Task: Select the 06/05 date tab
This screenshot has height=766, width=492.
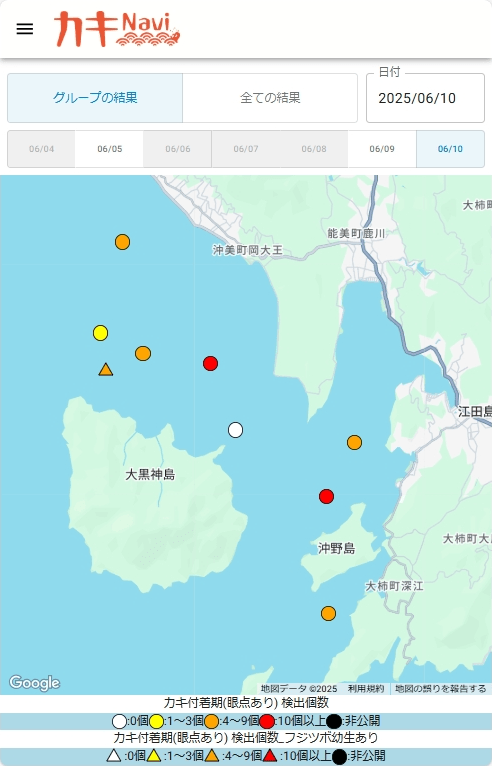Action: pyautogui.click(x=109, y=149)
